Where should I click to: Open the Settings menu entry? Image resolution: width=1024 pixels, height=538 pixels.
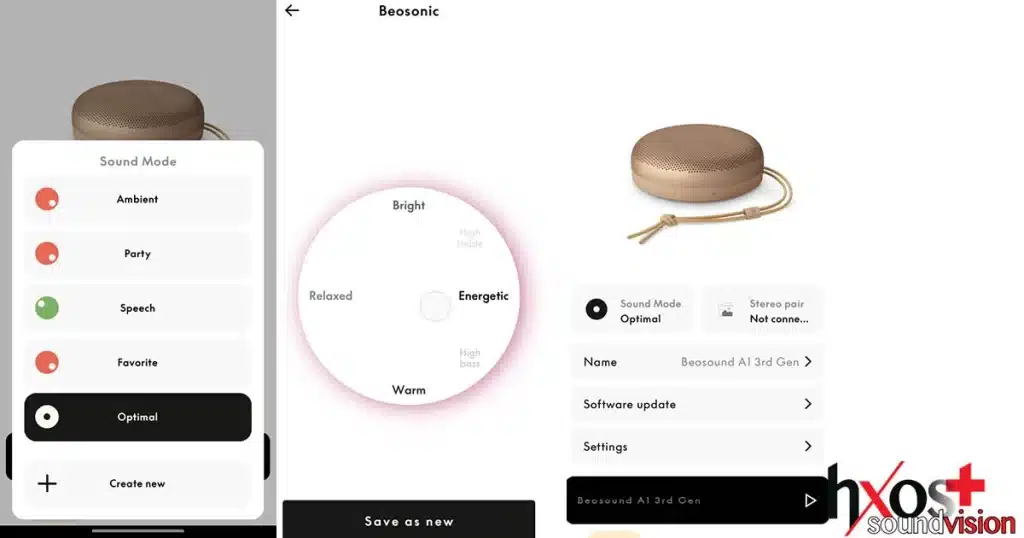[x=697, y=447]
